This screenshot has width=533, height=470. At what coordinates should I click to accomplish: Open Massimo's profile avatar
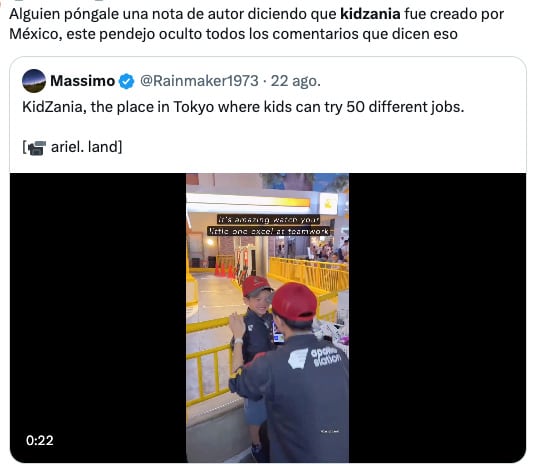(34, 81)
